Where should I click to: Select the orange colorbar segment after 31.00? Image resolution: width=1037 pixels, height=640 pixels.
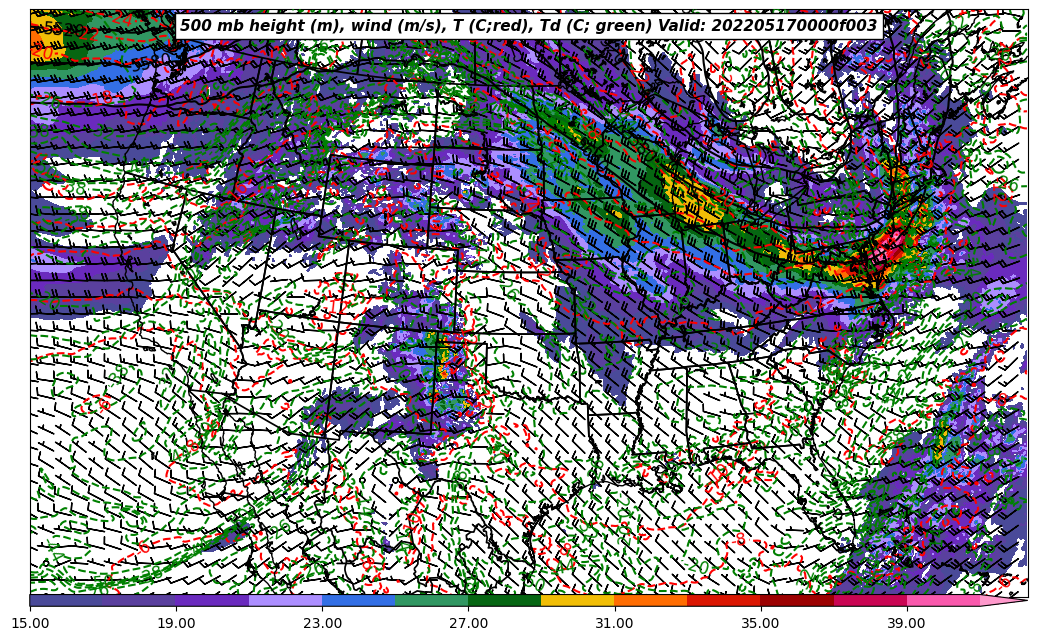click(x=651, y=600)
